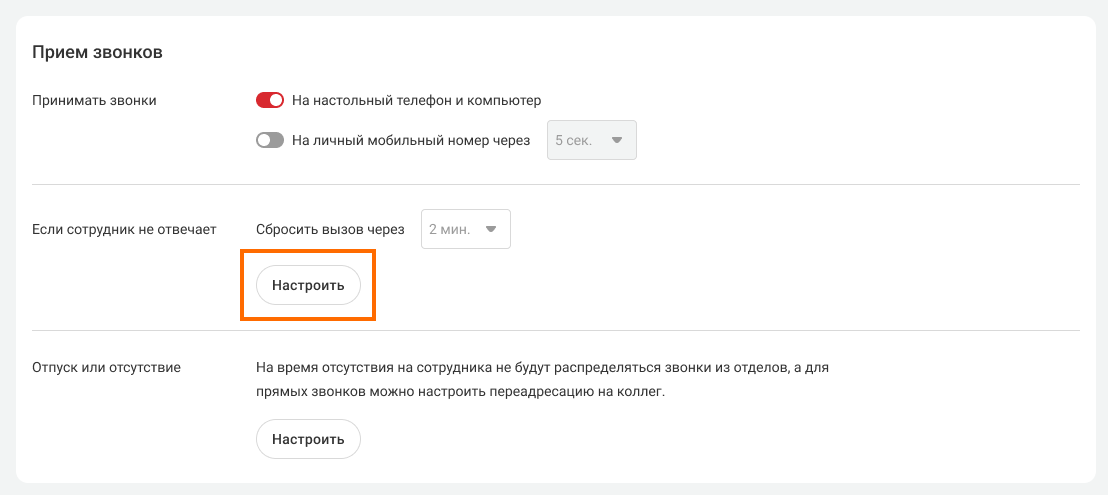Image resolution: width=1108 pixels, height=495 pixels.
Task: Click the 'Если сотрудник не отвечает' label
Action: point(124,229)
